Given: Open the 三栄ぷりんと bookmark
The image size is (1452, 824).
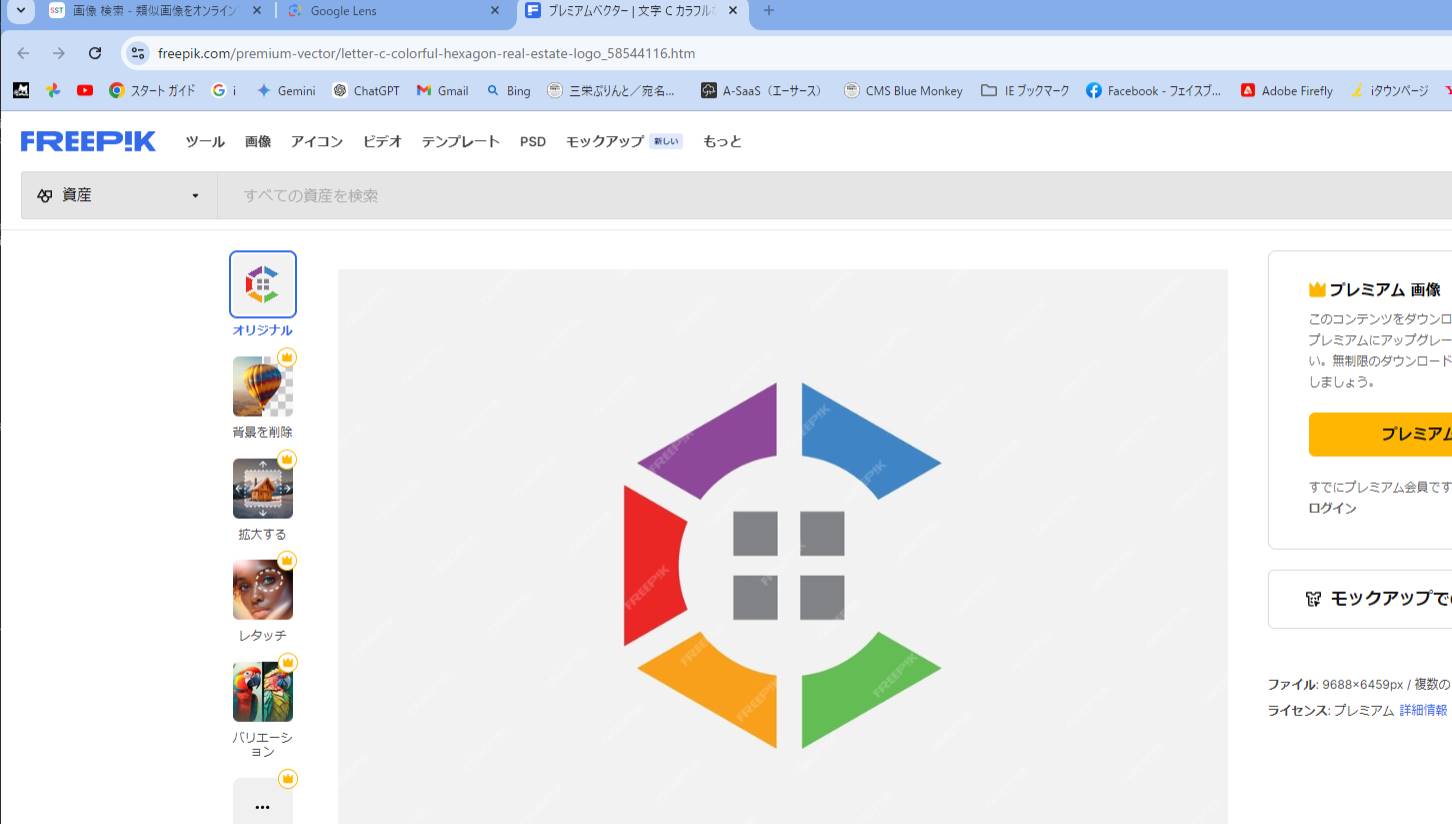Looking at the screenshot, I should coord(611,90).
